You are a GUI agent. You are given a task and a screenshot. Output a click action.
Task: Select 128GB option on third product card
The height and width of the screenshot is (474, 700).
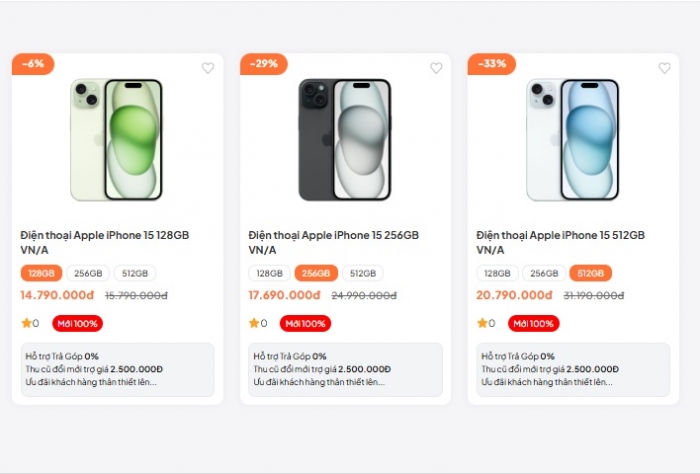pyautogui.click(x=497, y=273)
